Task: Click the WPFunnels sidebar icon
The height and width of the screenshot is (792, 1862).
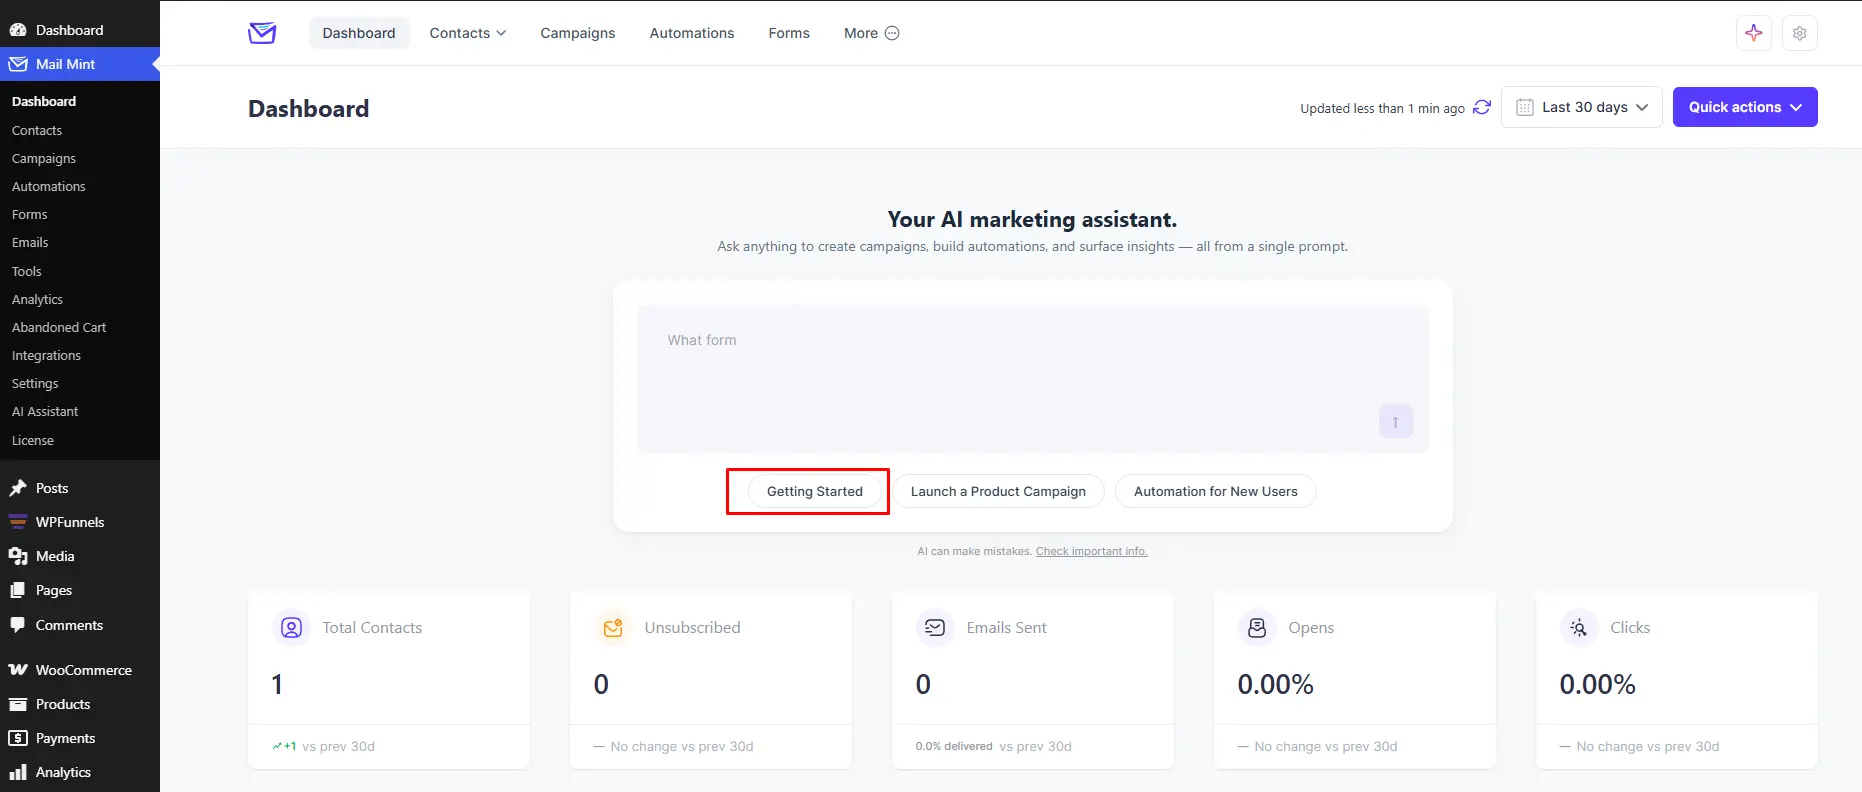Action: click(18, 522)
